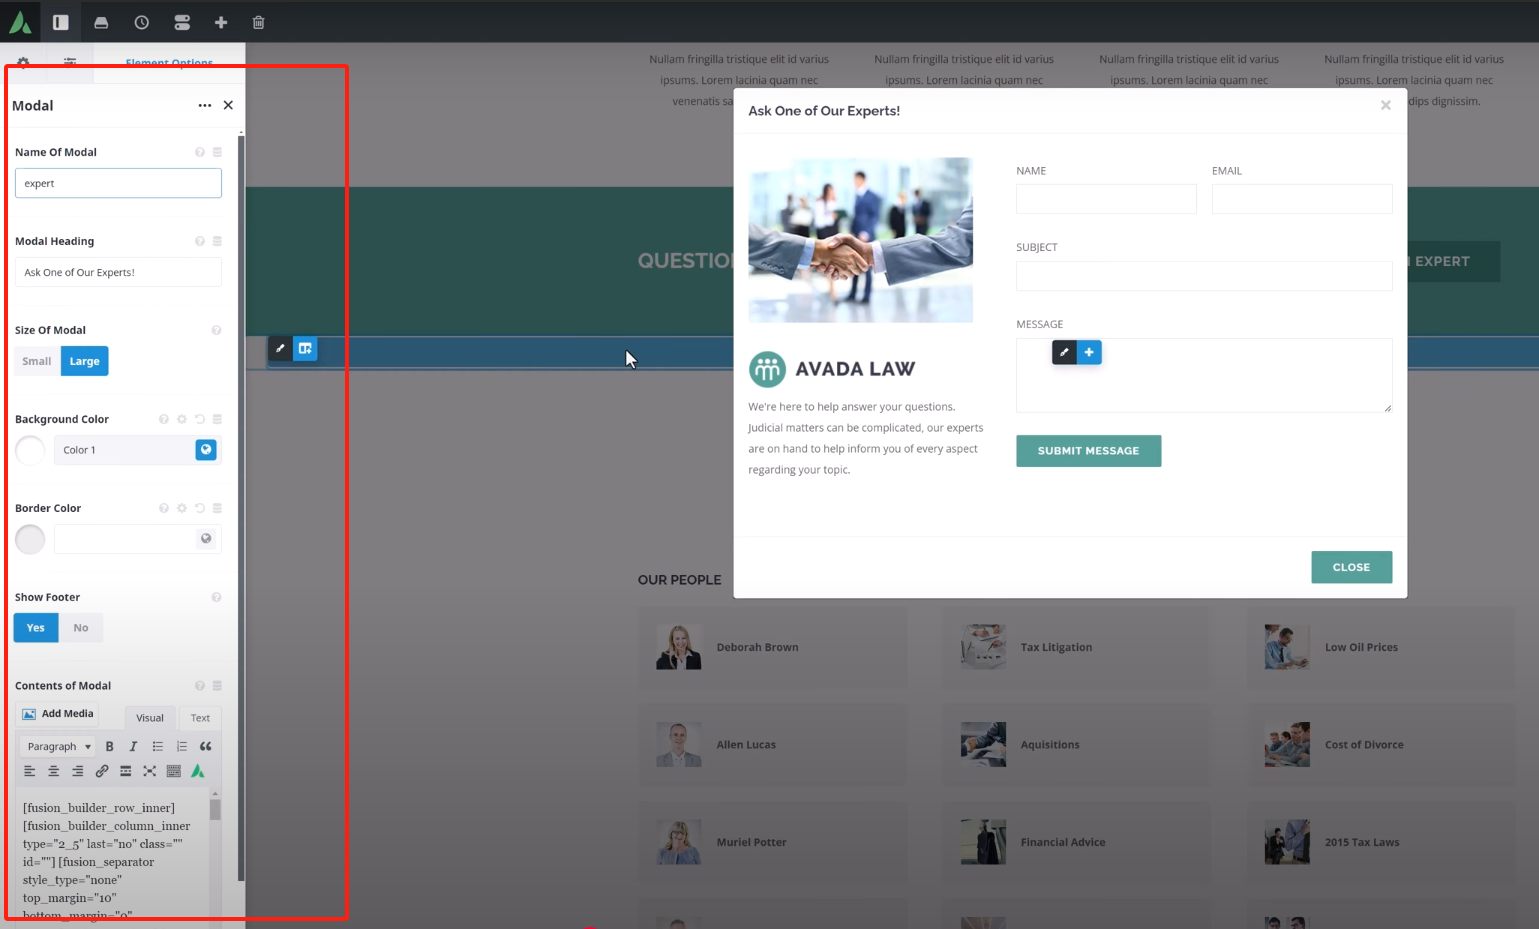Open the modal's three-dots options menu
The image size is (1539, 929).
205,105
